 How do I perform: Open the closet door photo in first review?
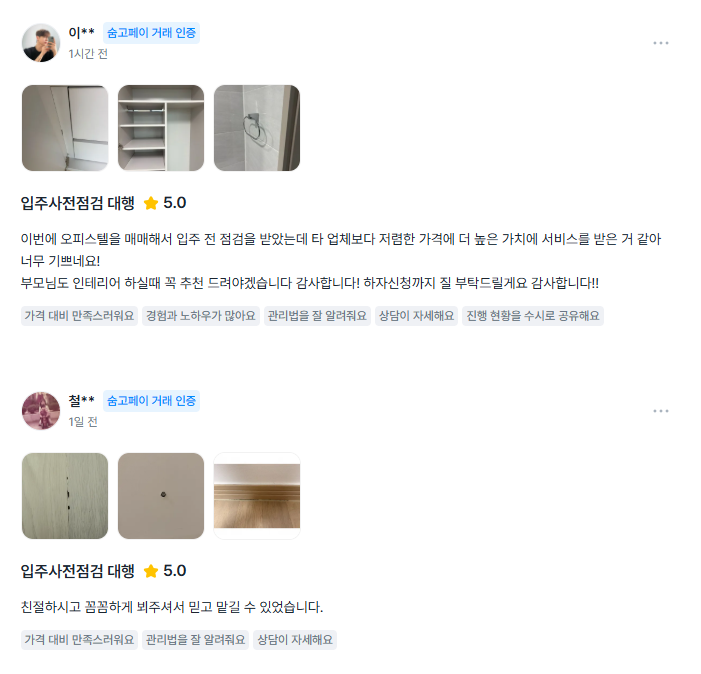[x=65, y=128]
